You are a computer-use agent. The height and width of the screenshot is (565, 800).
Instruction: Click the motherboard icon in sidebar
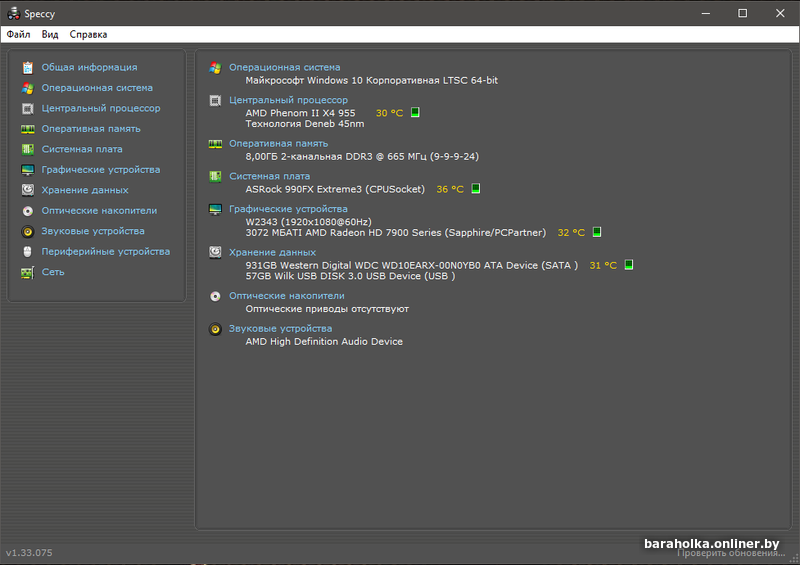28,149
